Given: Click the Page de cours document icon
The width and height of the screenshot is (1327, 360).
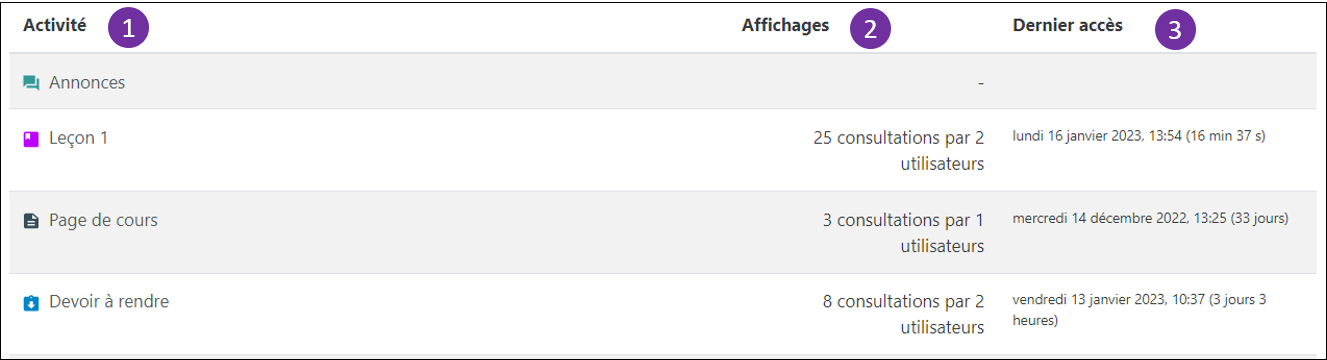Looking at the screenshot, I should [x=31, y=221].
